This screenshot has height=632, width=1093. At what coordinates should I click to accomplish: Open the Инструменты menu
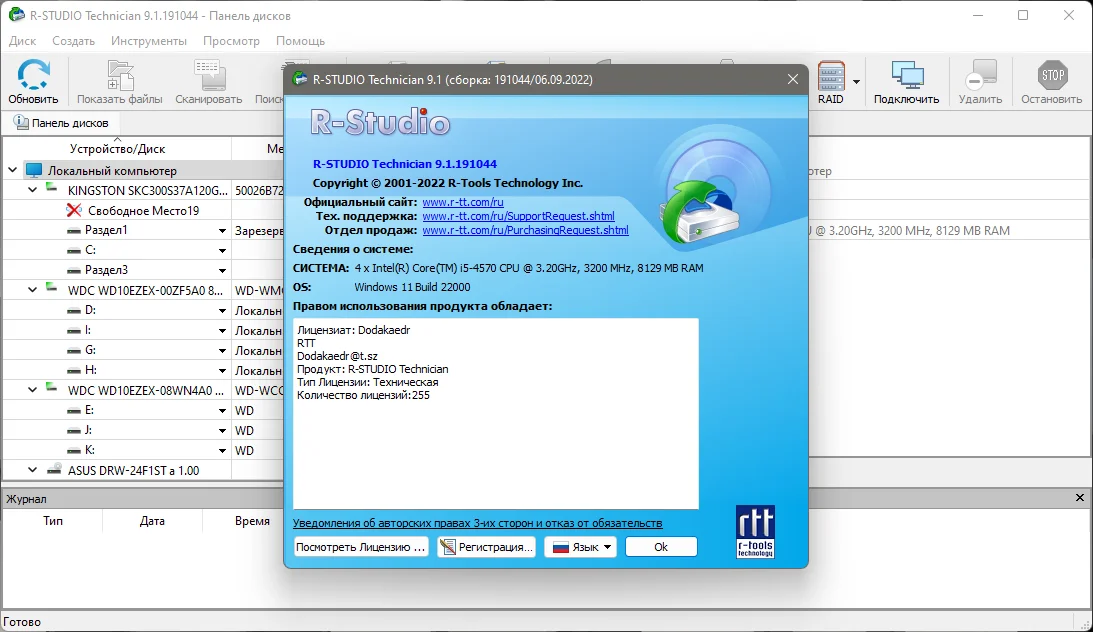tap(148, 41)
